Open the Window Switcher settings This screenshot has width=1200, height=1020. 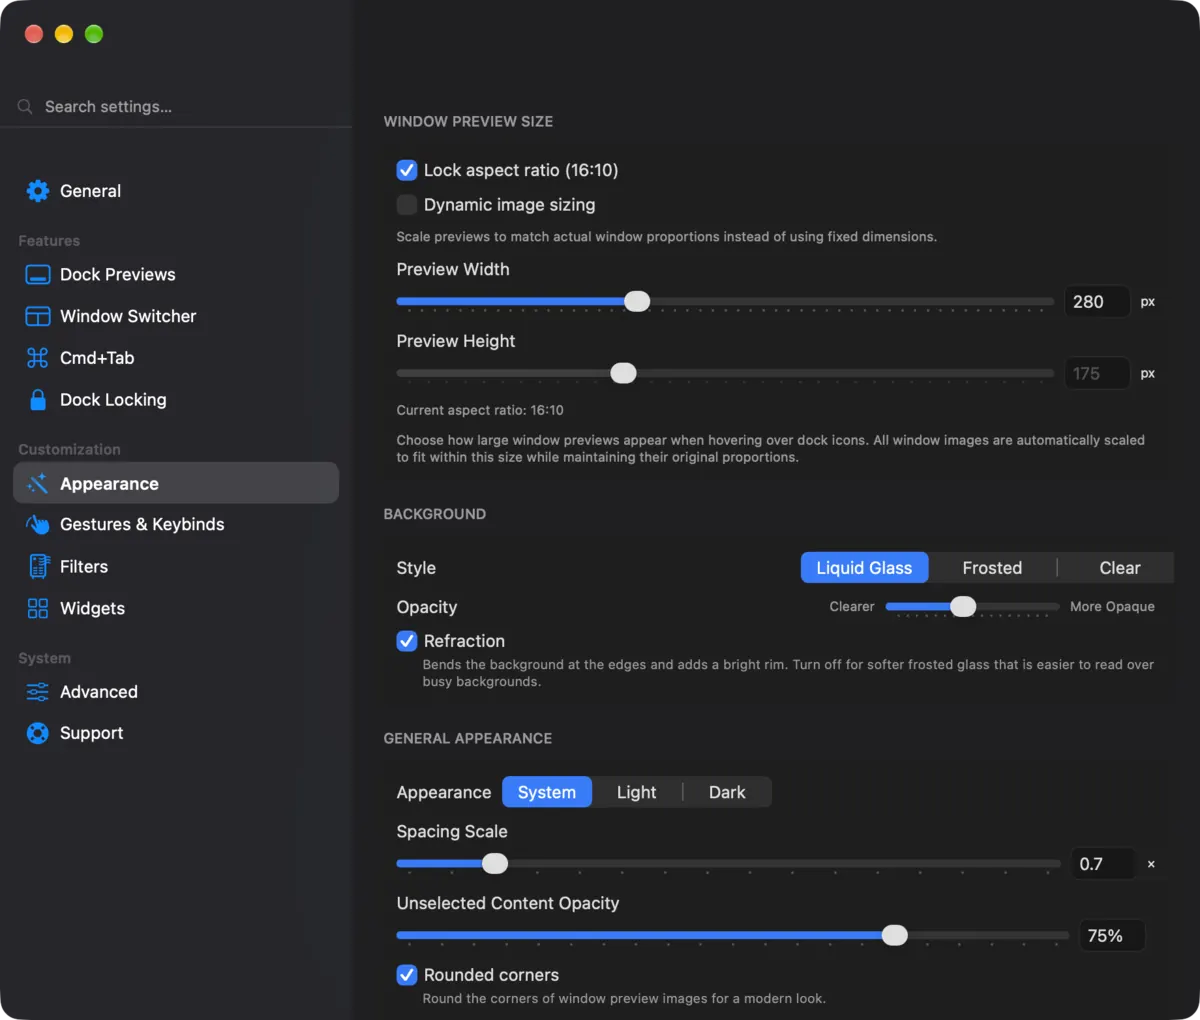(x=176, y=317)
